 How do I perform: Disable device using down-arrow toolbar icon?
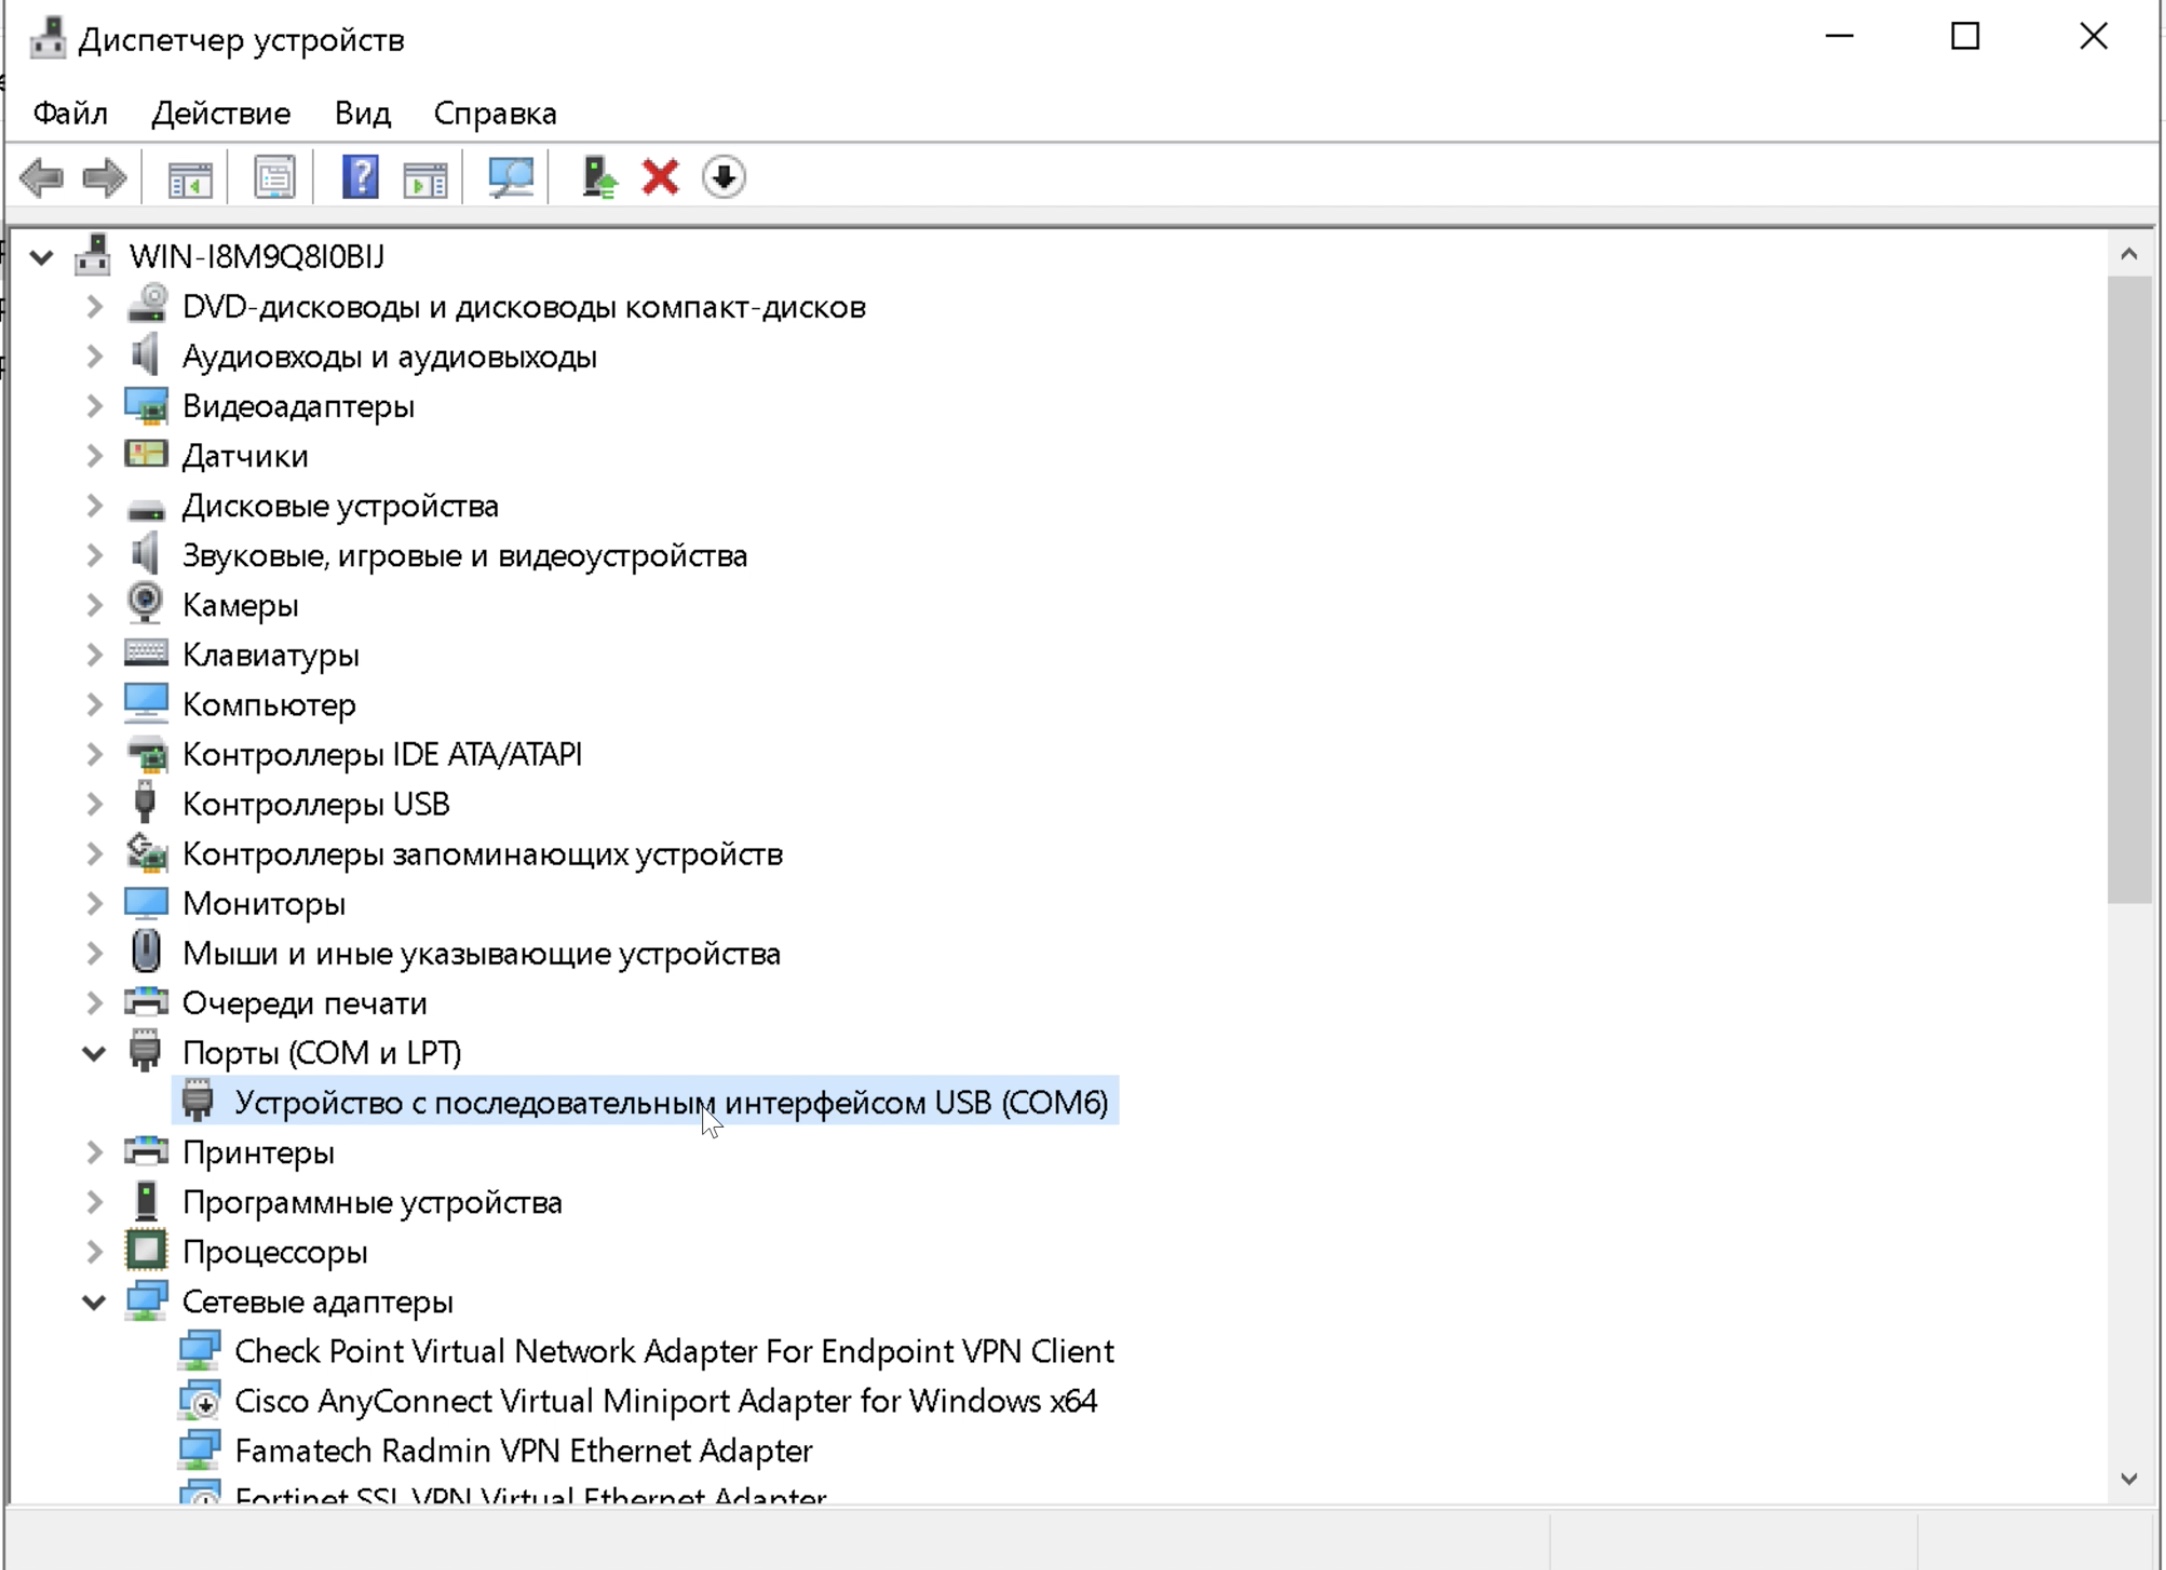[724, 177]
